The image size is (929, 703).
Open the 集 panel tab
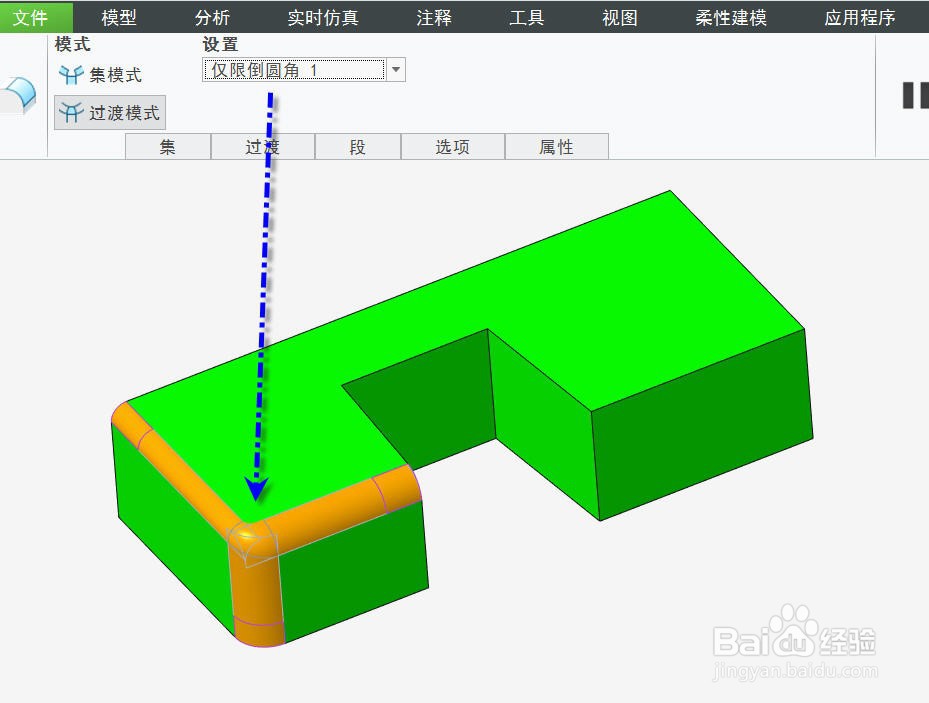coord(168,147)
